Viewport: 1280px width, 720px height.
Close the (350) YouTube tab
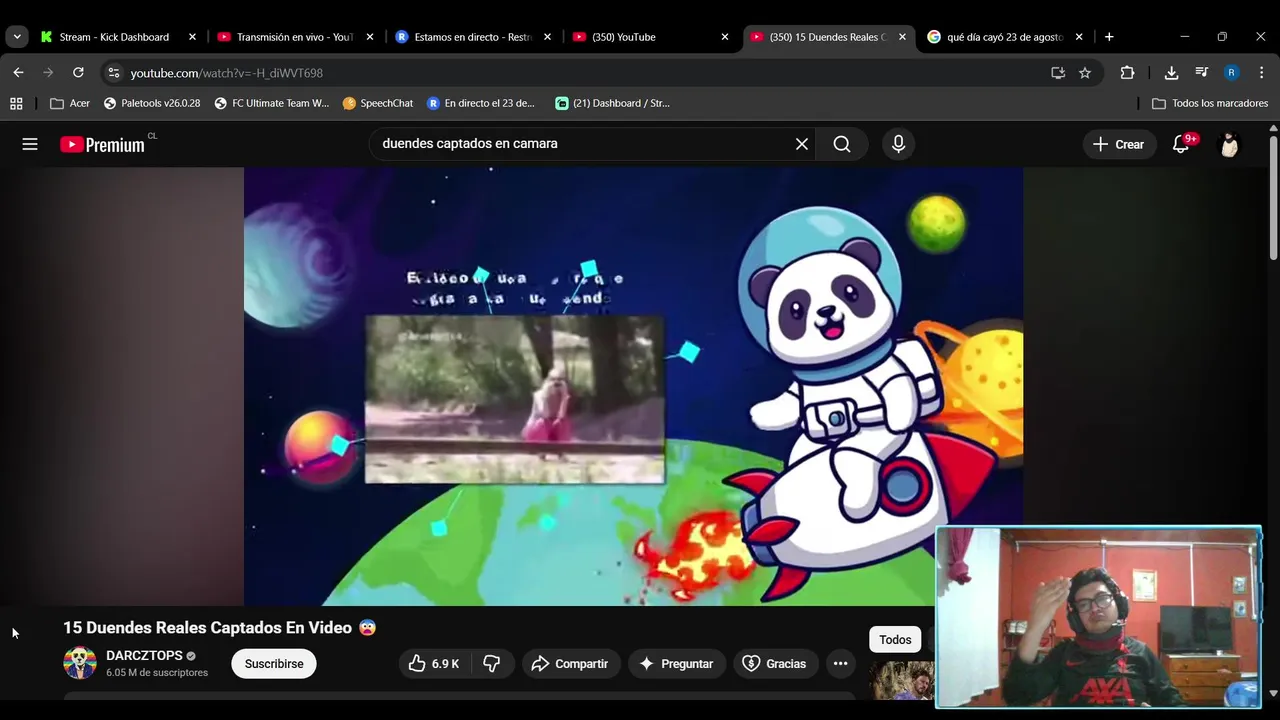pos(725,37)
